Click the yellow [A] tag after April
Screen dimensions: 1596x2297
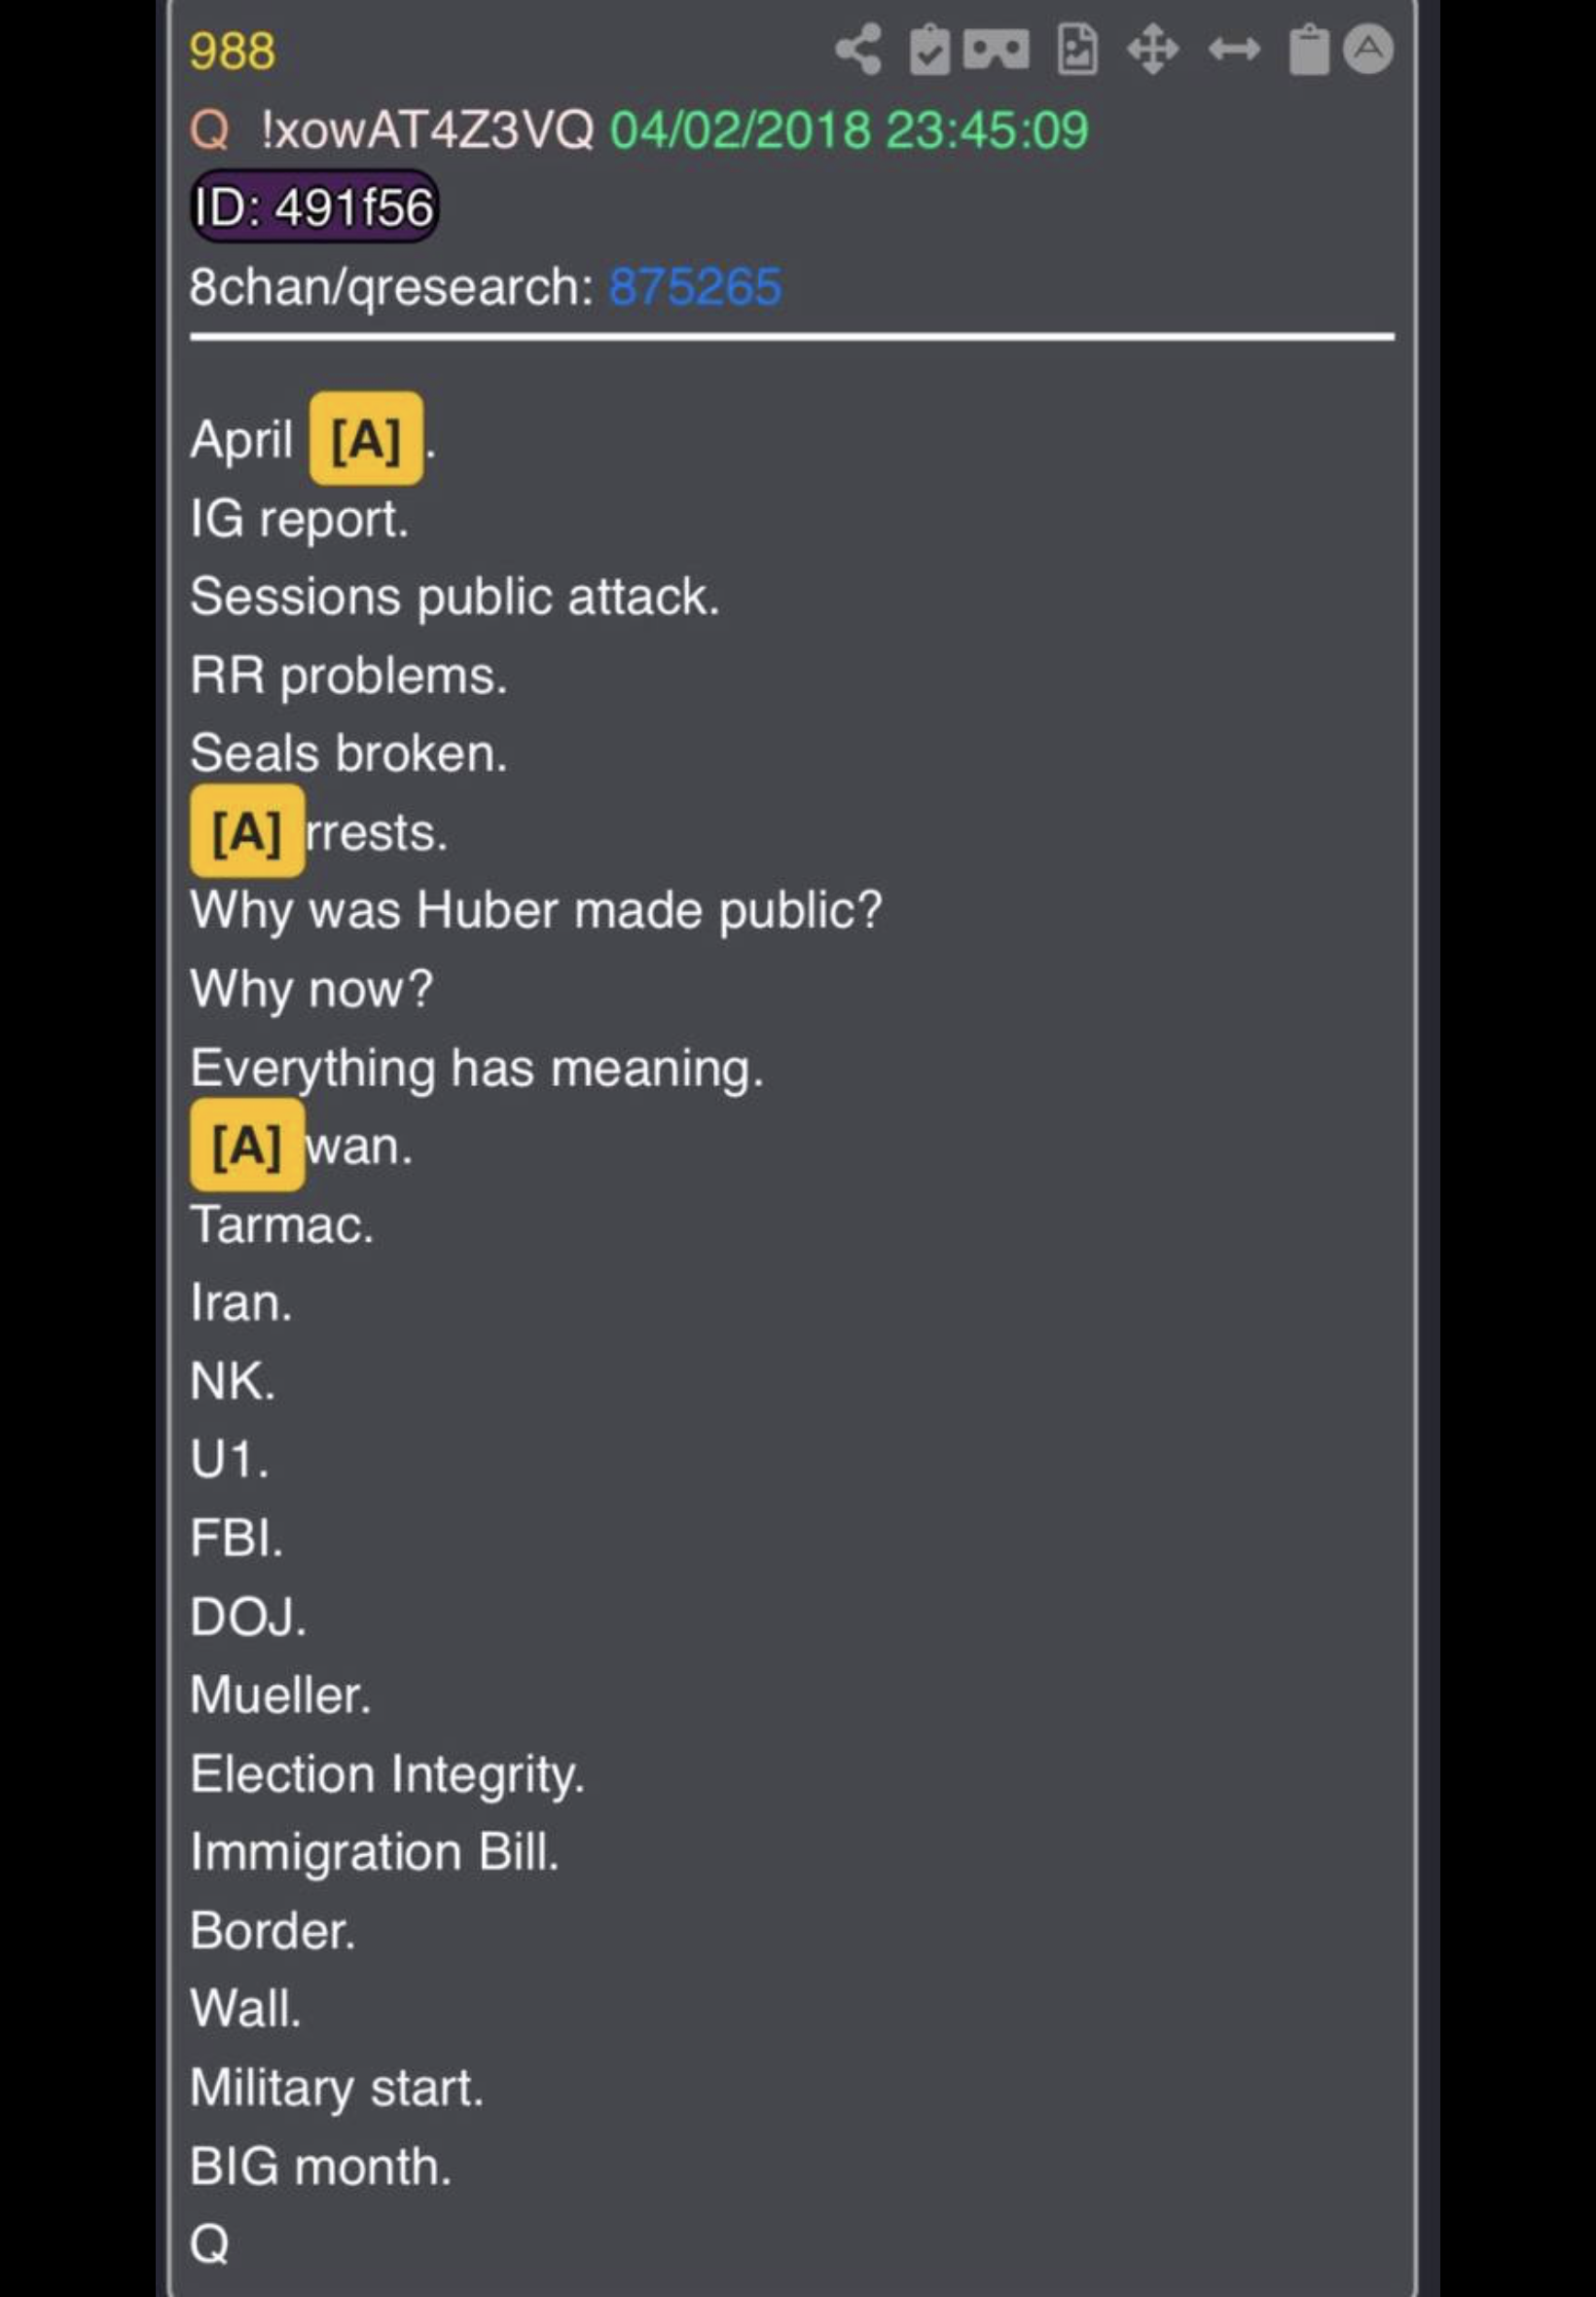[x=366, y=439]
